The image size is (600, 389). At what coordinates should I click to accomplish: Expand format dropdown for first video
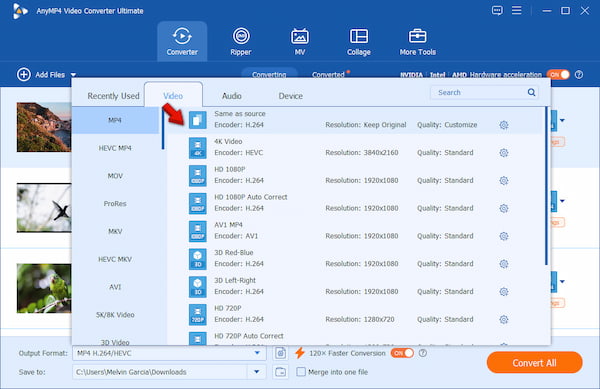click(x=562, y=120)
